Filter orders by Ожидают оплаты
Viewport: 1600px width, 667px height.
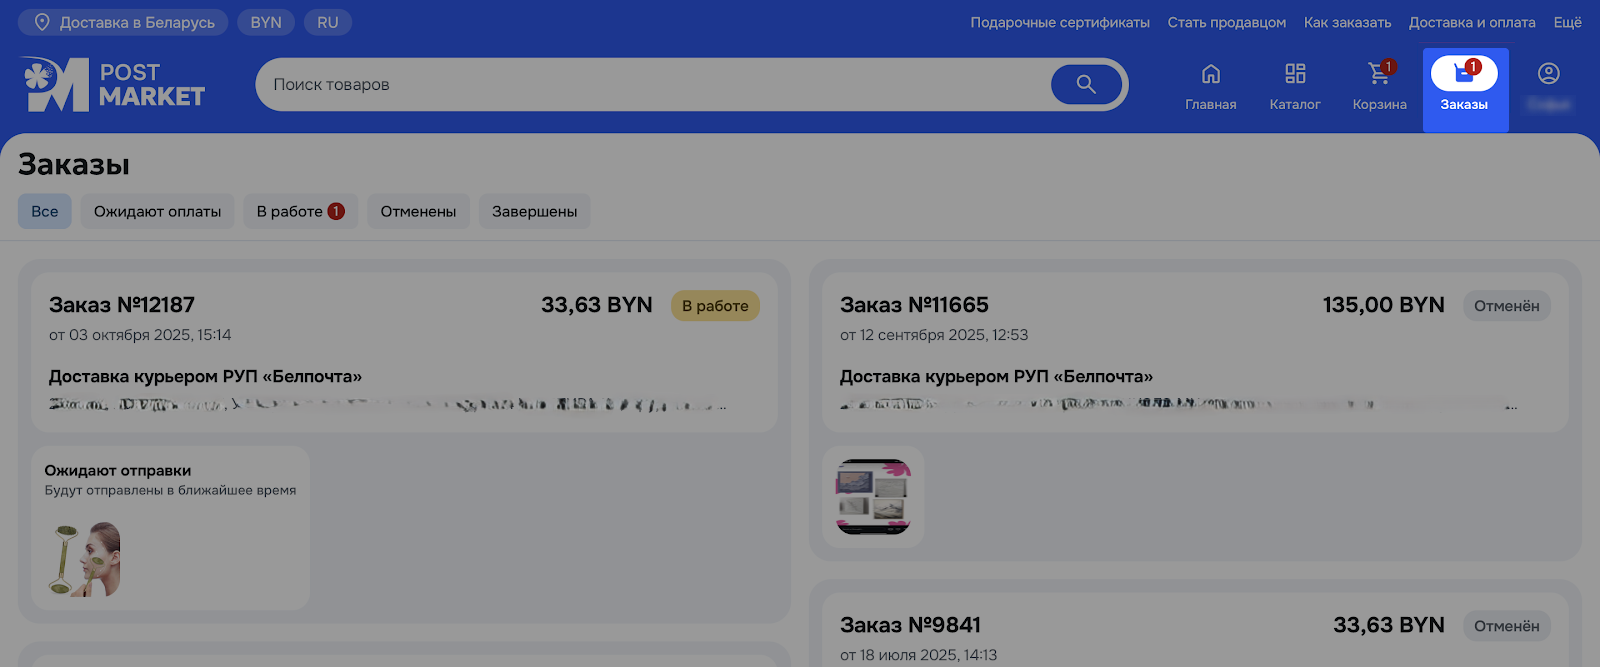pos(157,211)
